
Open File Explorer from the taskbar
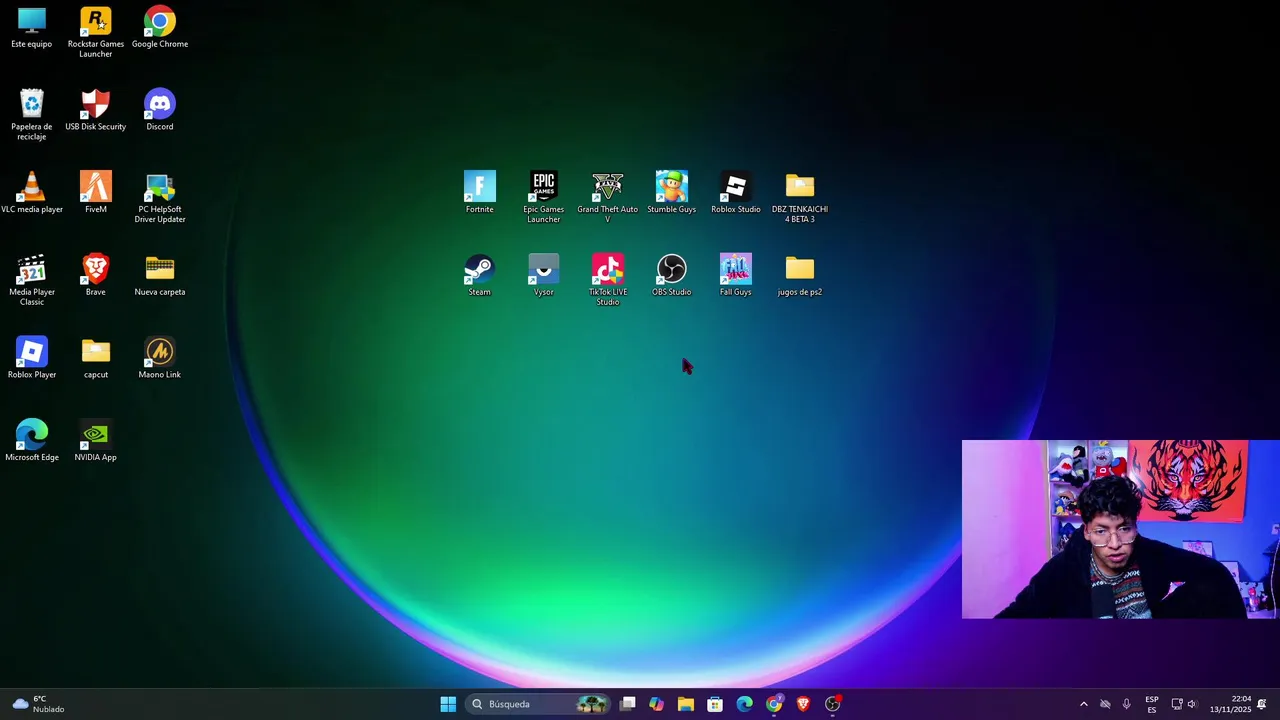(x=686, y=704)
